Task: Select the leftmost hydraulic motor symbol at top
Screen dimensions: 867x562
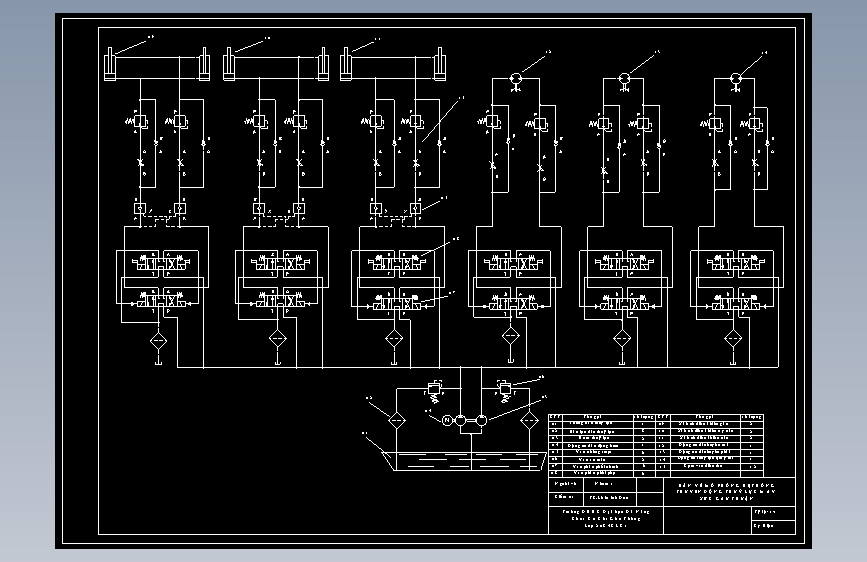Action: (515, 79)
